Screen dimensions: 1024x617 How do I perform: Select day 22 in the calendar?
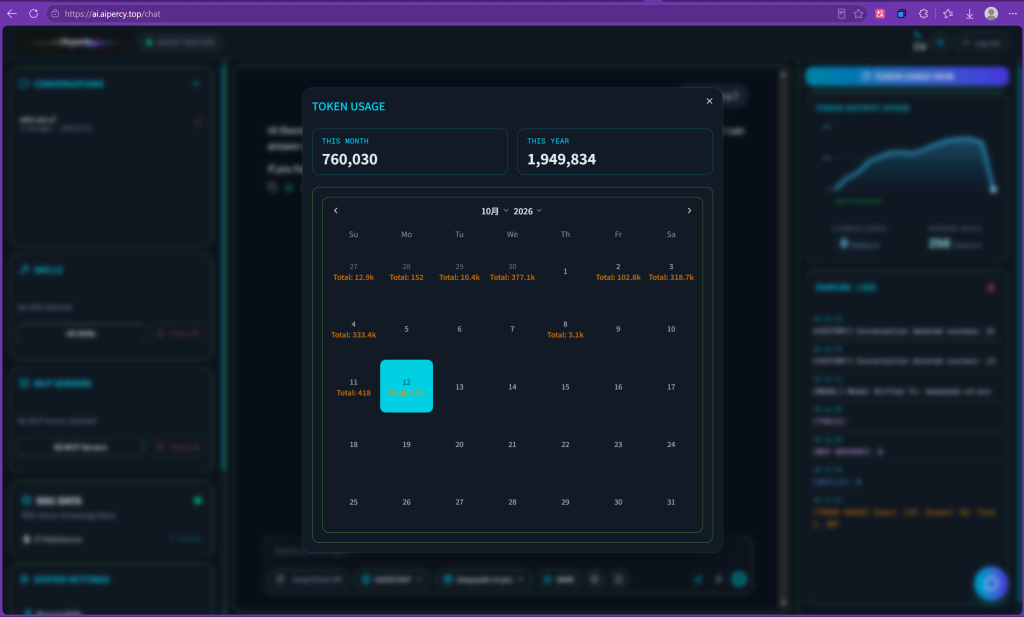[565, 445]
